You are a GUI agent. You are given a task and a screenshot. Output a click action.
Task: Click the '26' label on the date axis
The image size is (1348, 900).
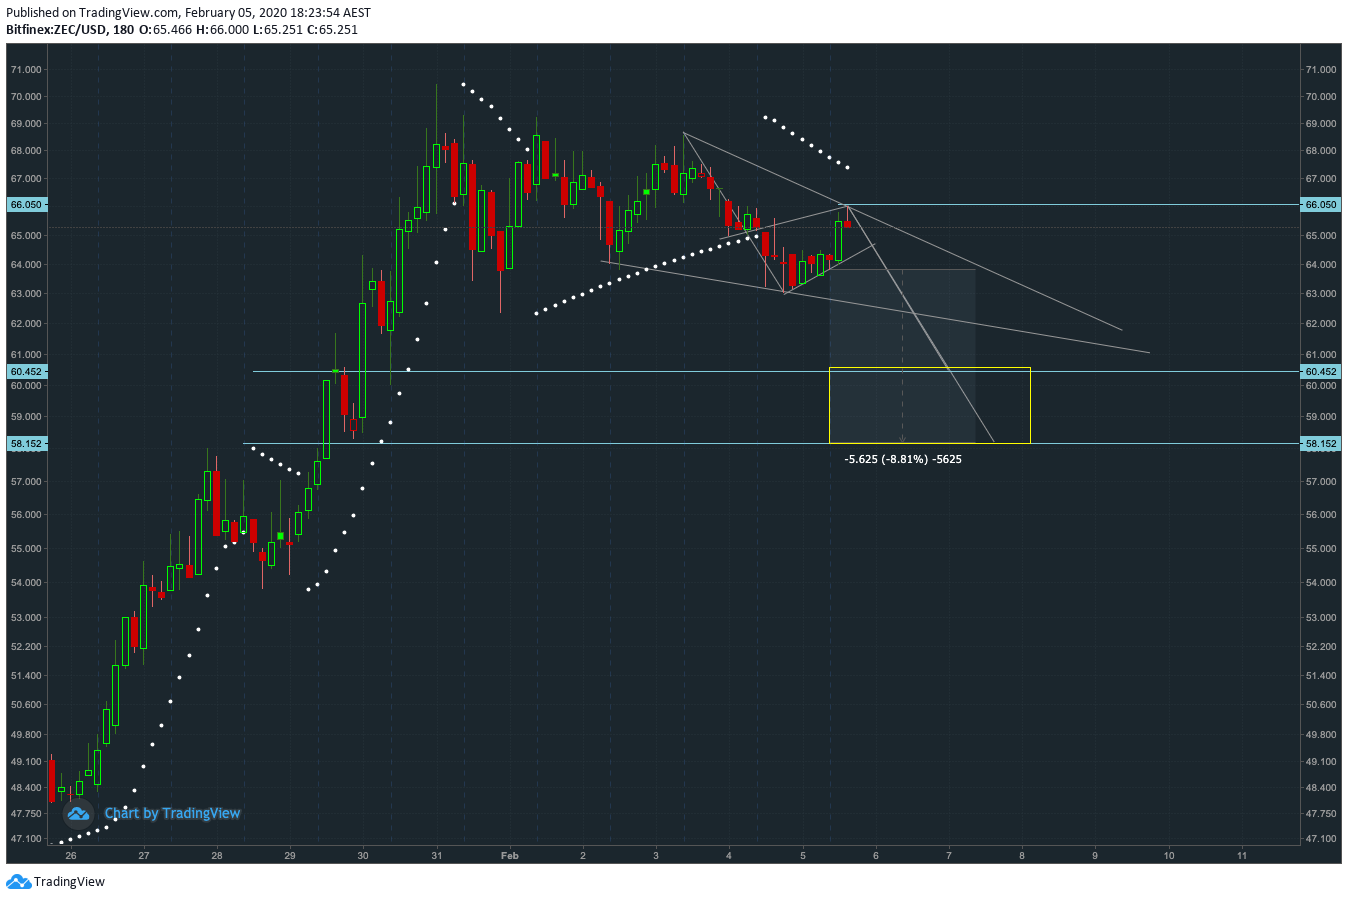click(70, 855)
